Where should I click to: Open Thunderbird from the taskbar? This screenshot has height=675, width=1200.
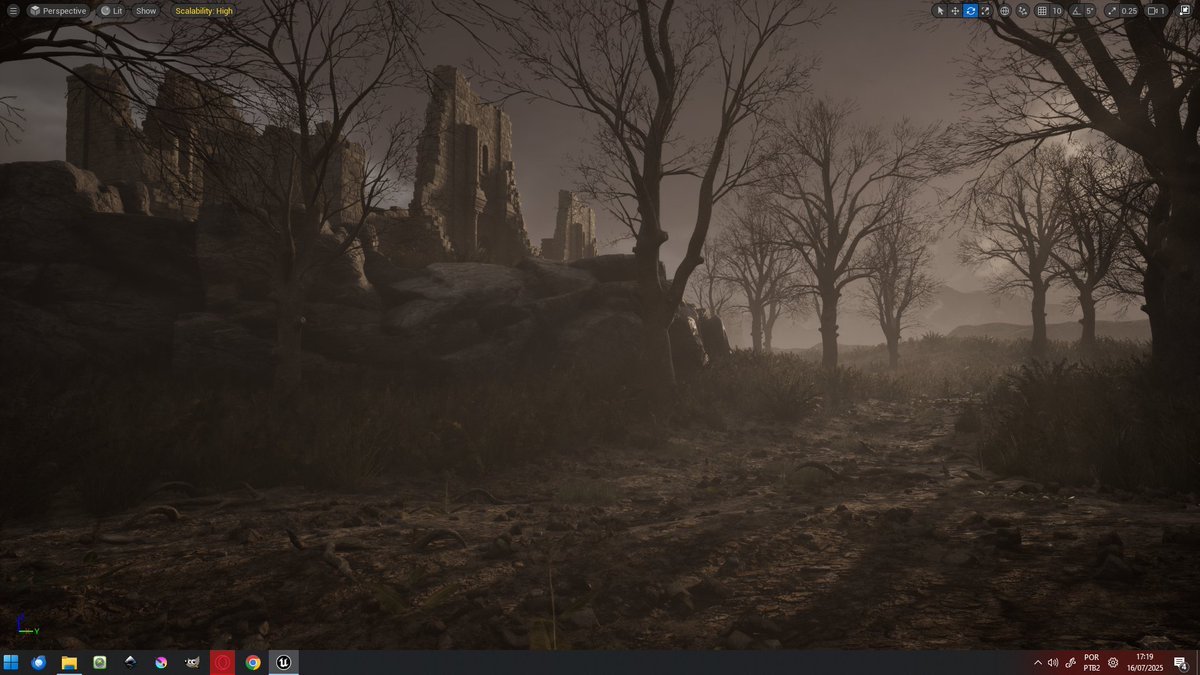pos(39,662)
